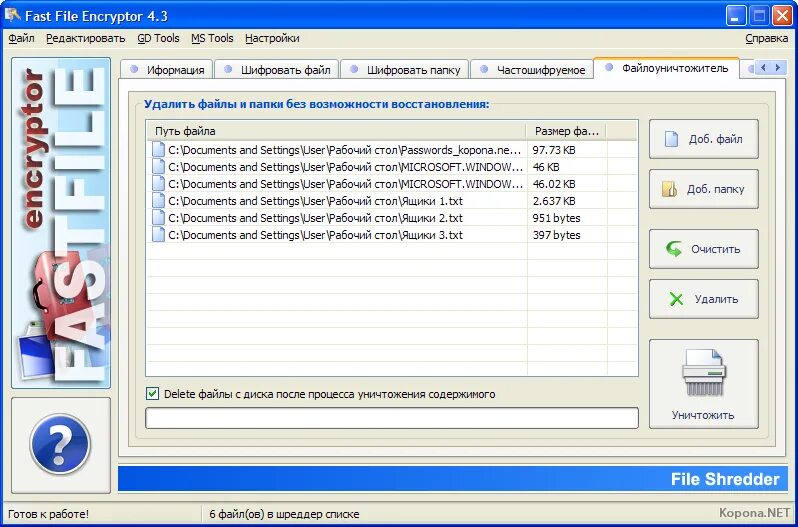Minimize the Fast File Encryptor window
The width and height of the screenshot is (798, 527).
(x=735, y=16)
